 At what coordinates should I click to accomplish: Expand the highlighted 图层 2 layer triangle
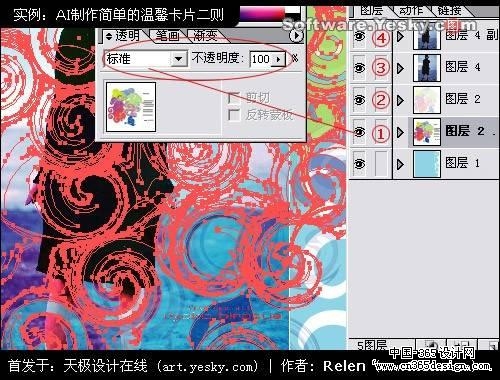coord(400,132)
